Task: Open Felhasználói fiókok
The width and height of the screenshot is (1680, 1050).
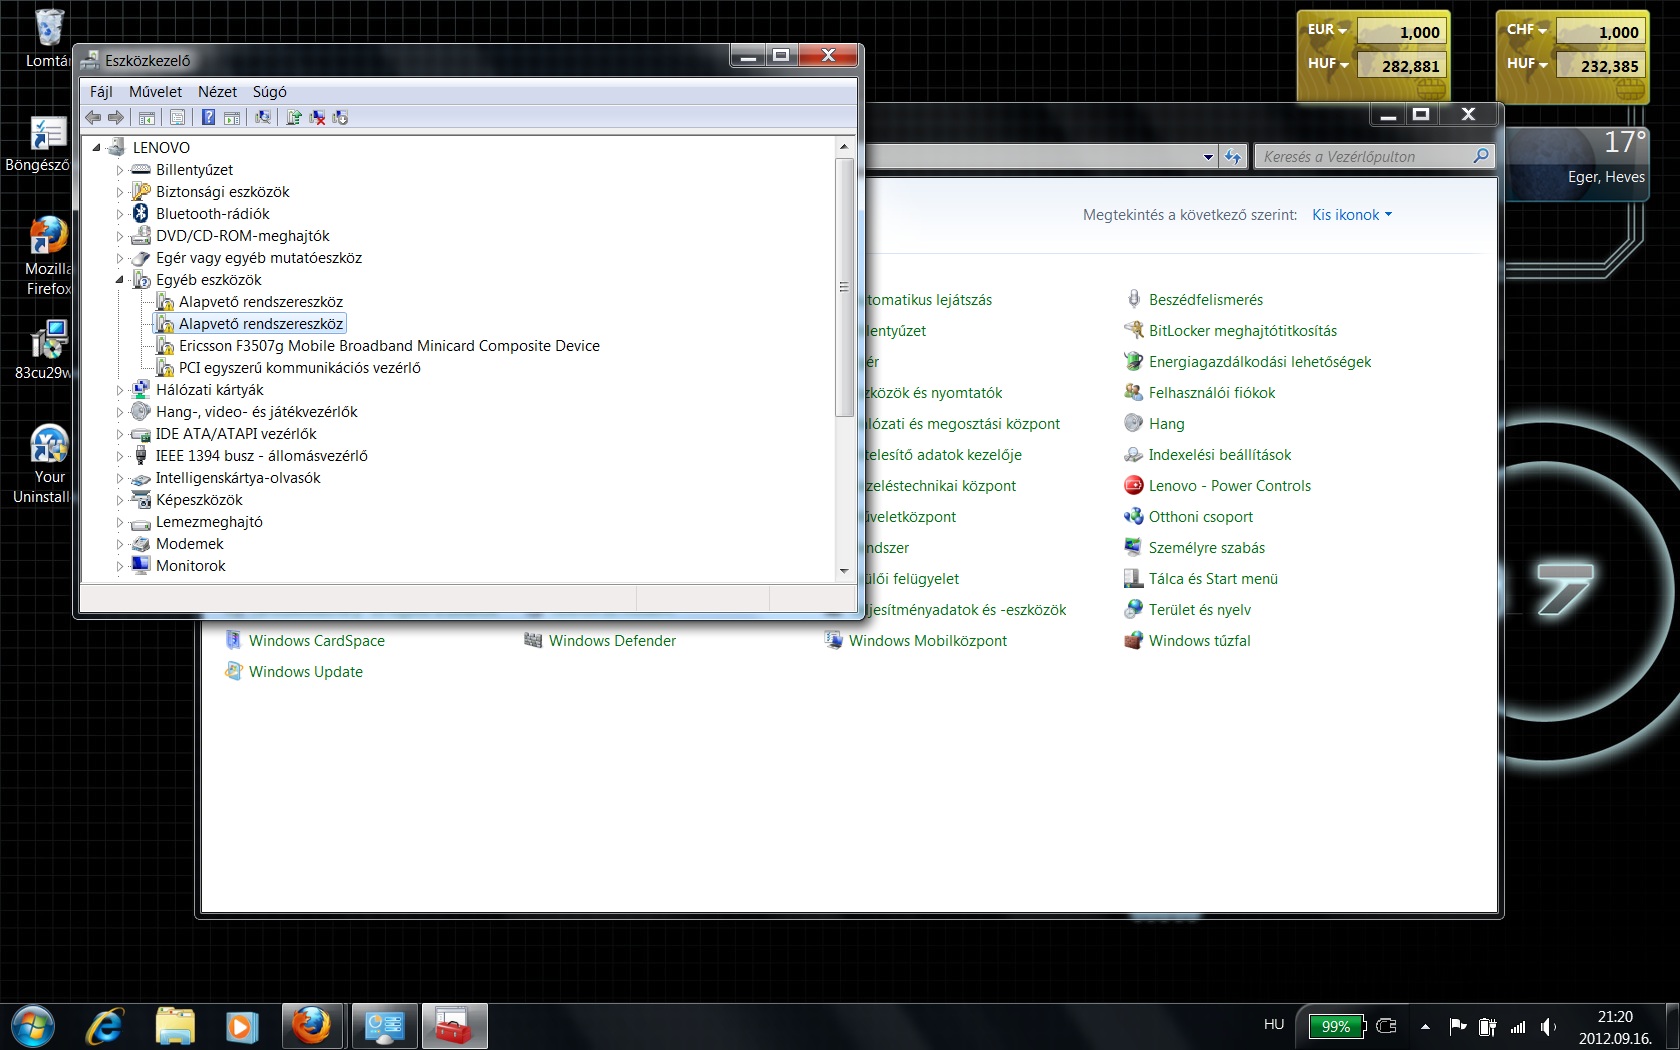Action: click(x=1211, y=393)
